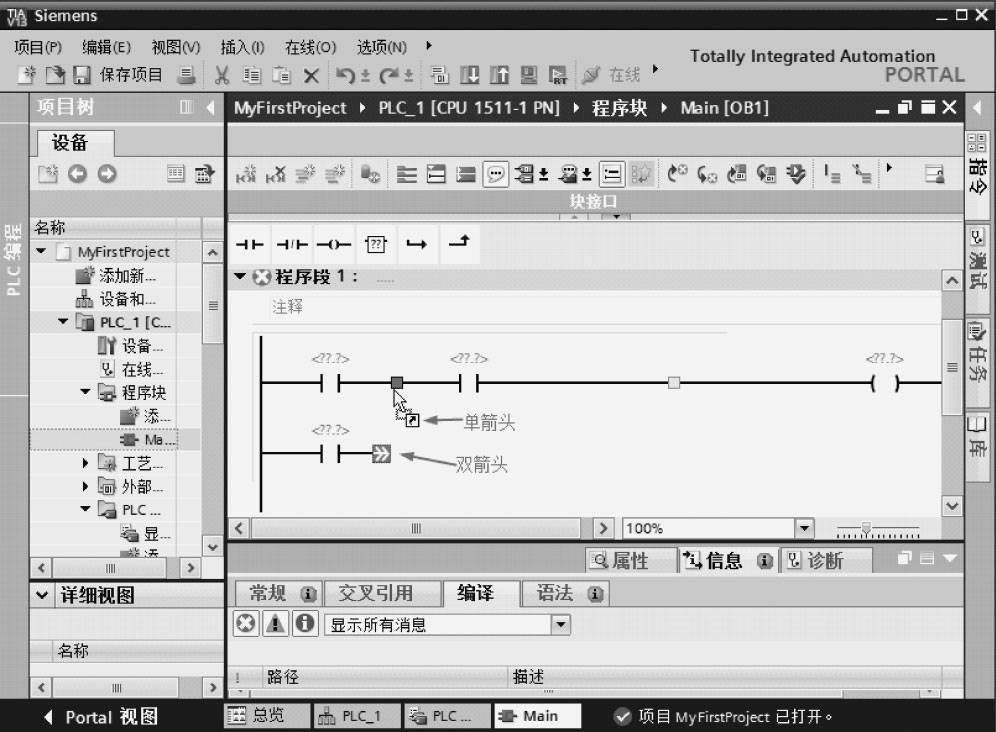
Task: Click the Download to device icon
Action: (x=469, y=76)
